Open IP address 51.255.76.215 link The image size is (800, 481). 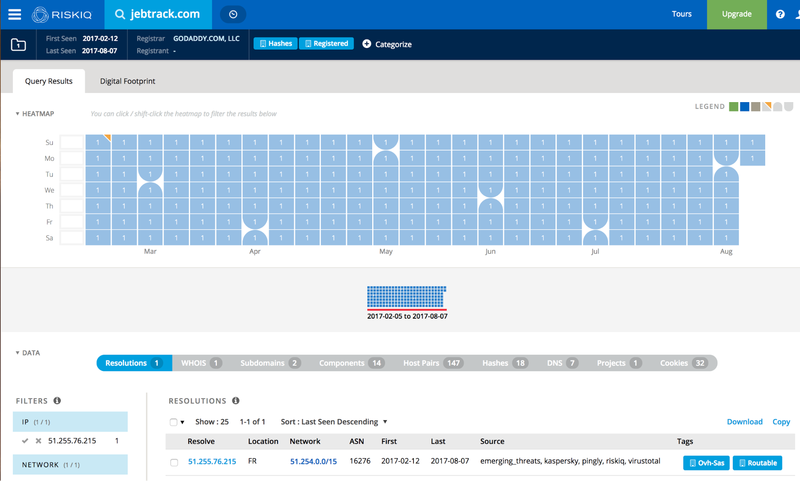point(212,462)
